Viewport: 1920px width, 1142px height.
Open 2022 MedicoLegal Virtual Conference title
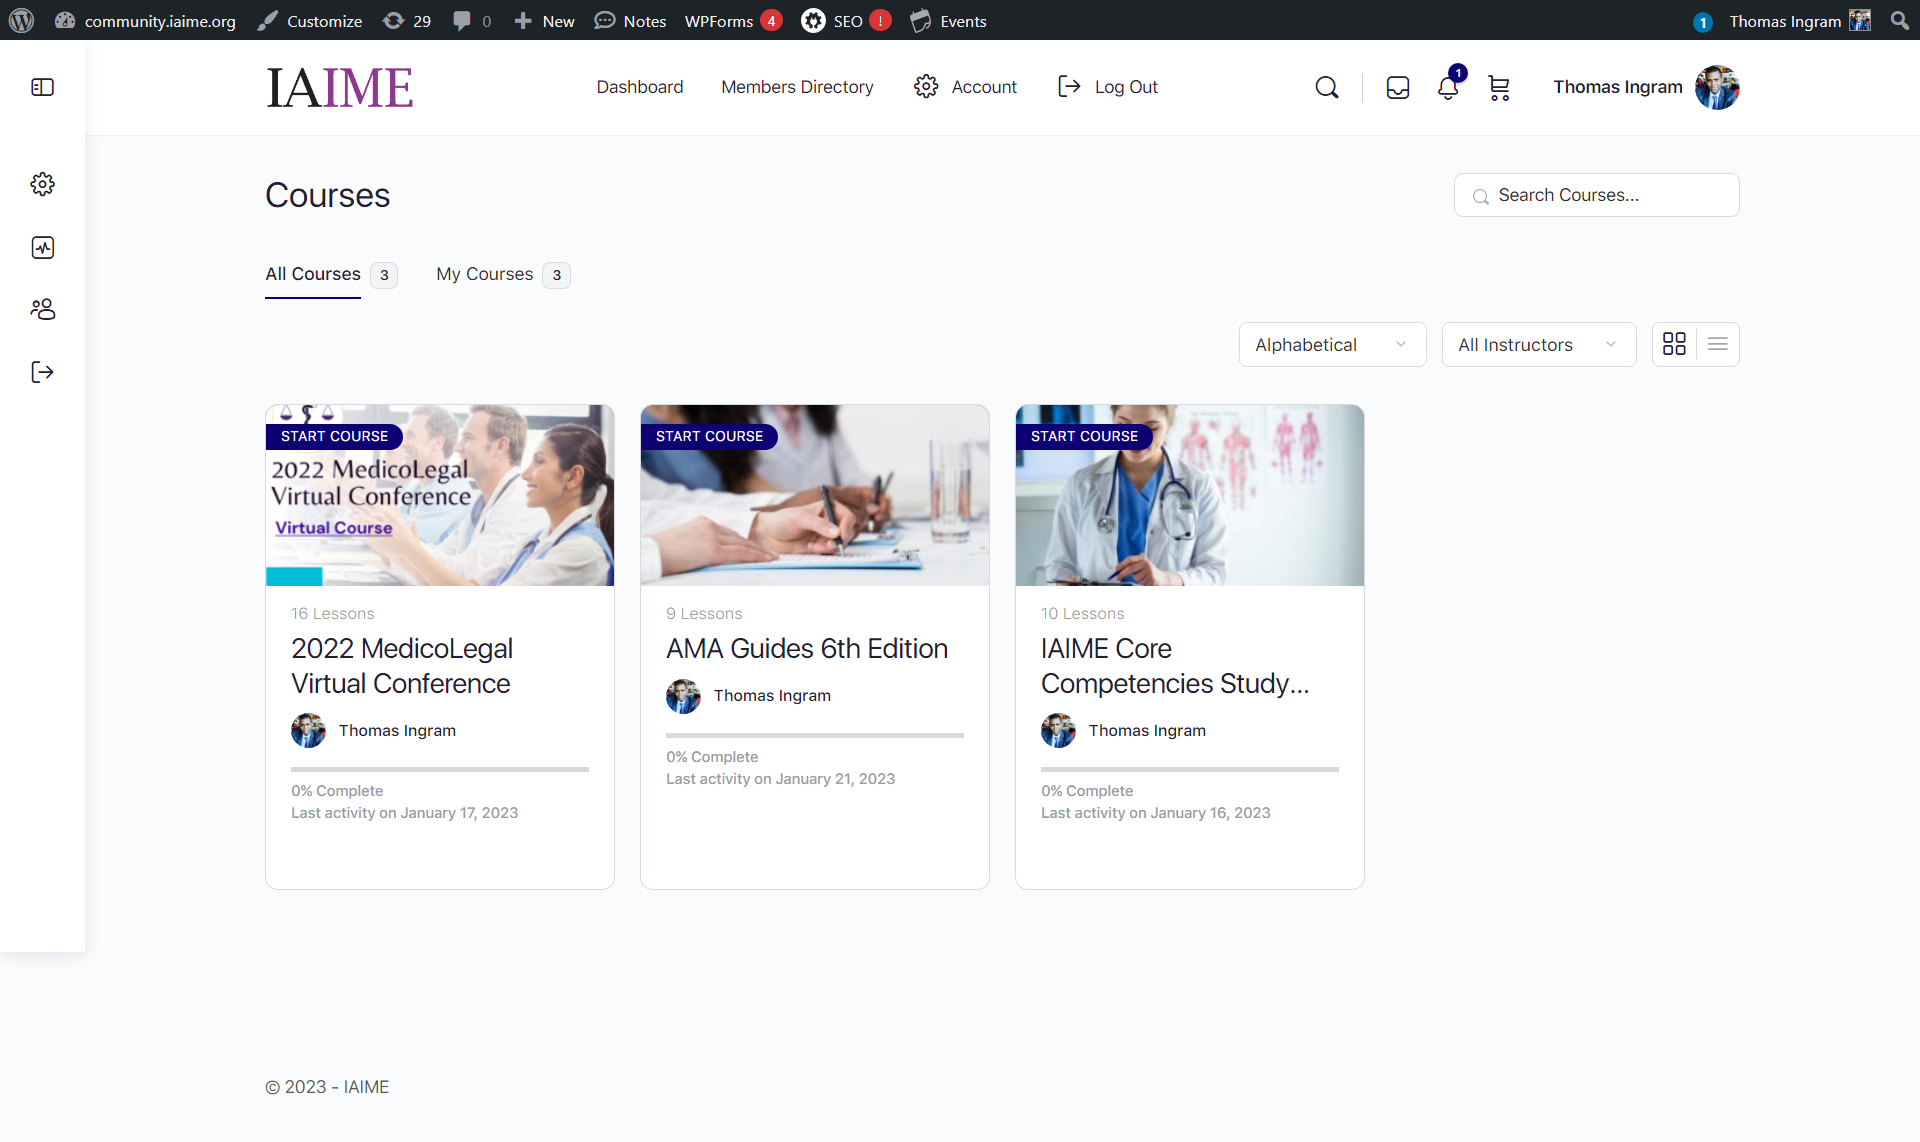(402, 666)
